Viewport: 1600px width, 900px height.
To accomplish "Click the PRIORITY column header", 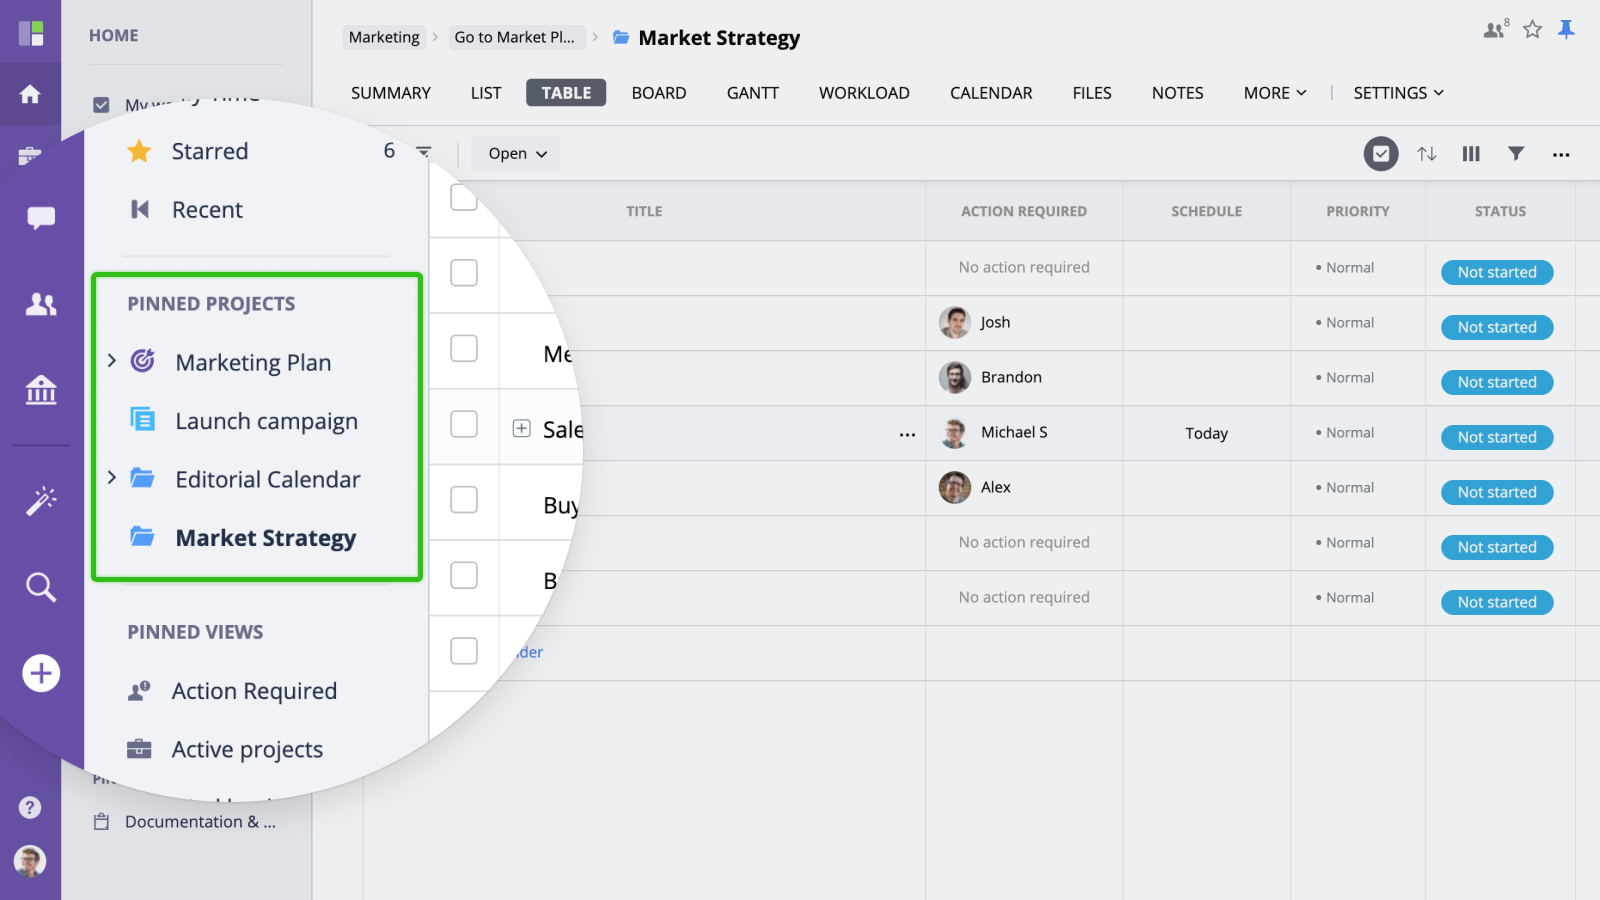I will pos(1358,211).
